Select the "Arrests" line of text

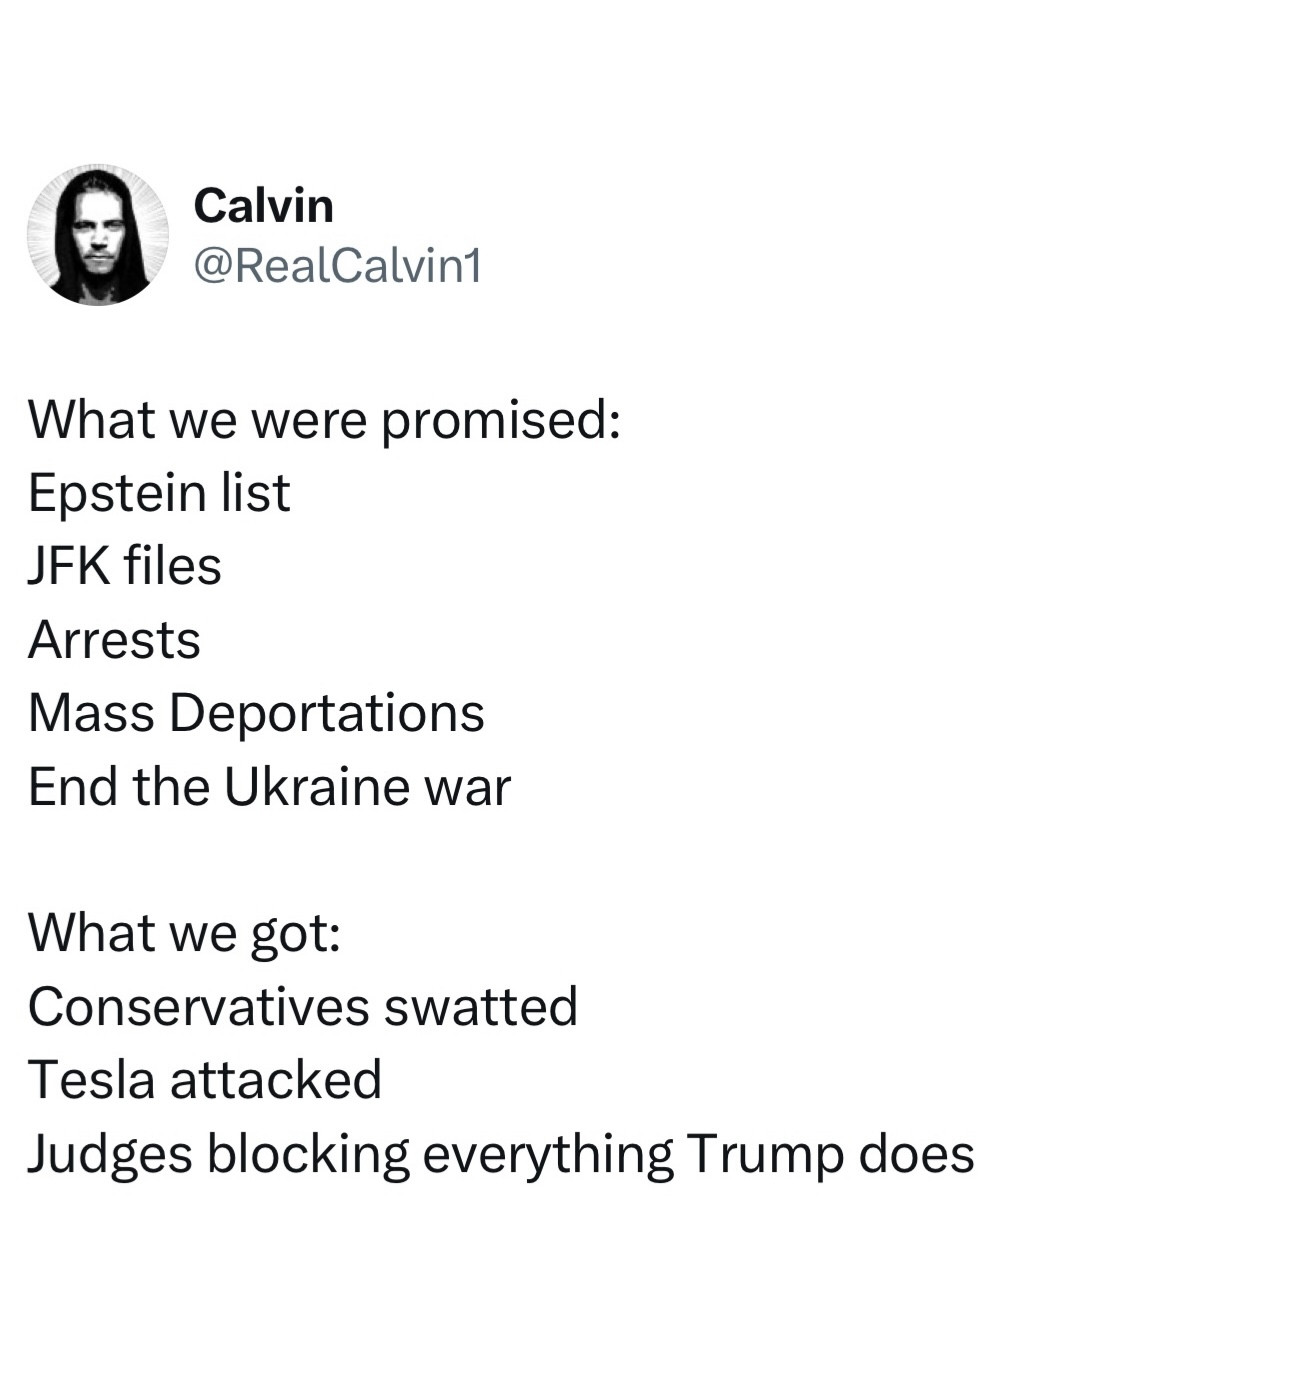pos(114,640)
